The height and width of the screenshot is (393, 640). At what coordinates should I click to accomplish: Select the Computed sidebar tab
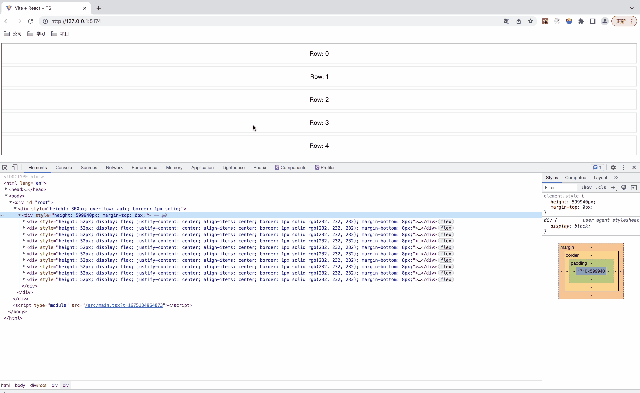click(575, 178)
